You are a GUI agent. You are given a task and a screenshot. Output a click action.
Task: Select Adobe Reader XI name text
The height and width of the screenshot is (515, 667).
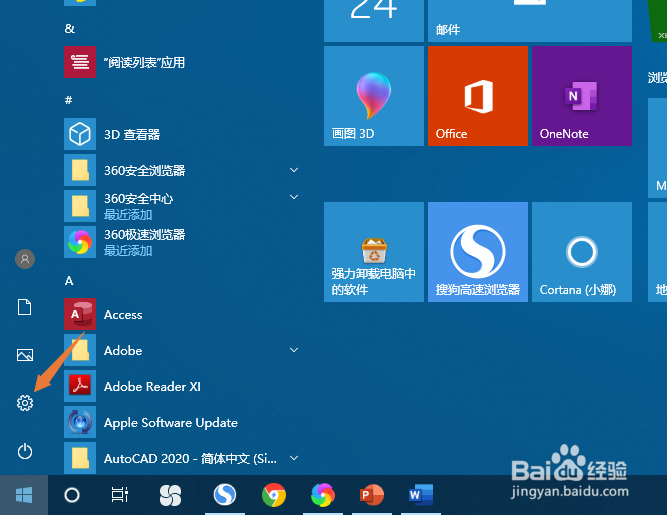(x=152, y=387)
